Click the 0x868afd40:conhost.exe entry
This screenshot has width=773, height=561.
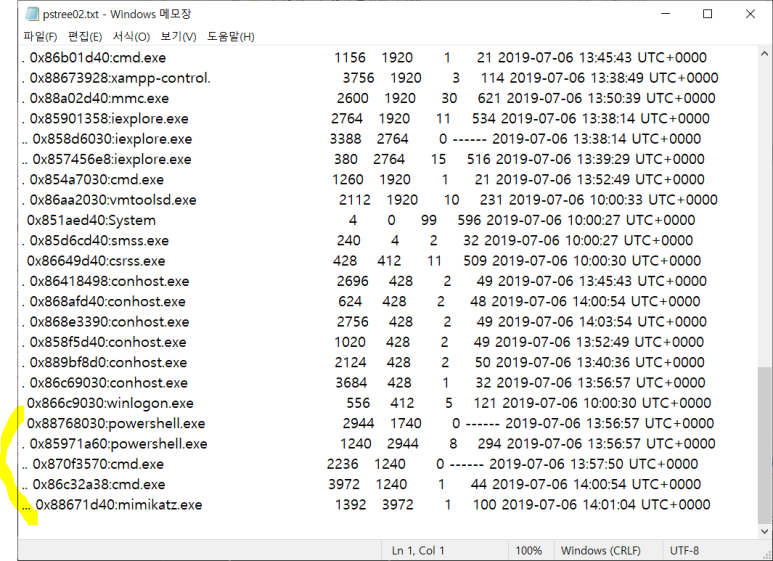107,301
